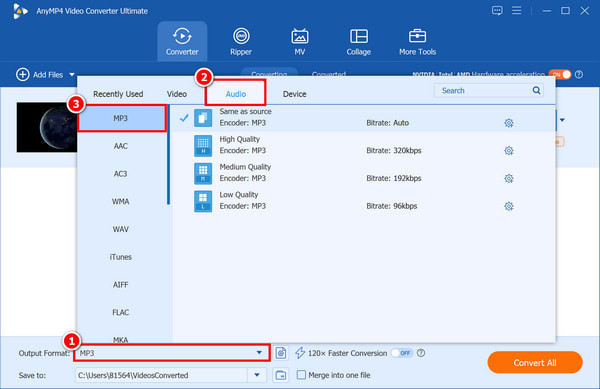Click Bitrate: 96kbps text
This screenshot has width=600, height=389.
(391, 206)
